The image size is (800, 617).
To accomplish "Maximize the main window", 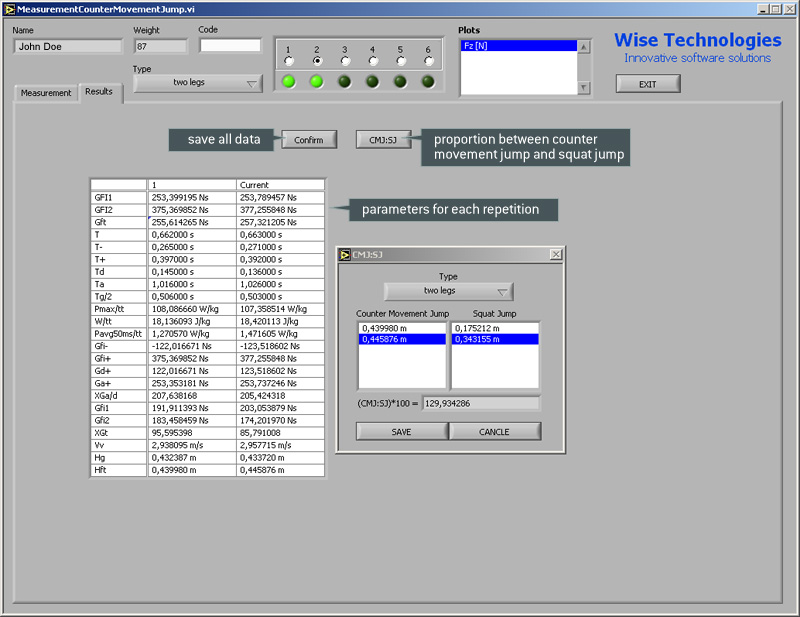I will tap(776, 9).
